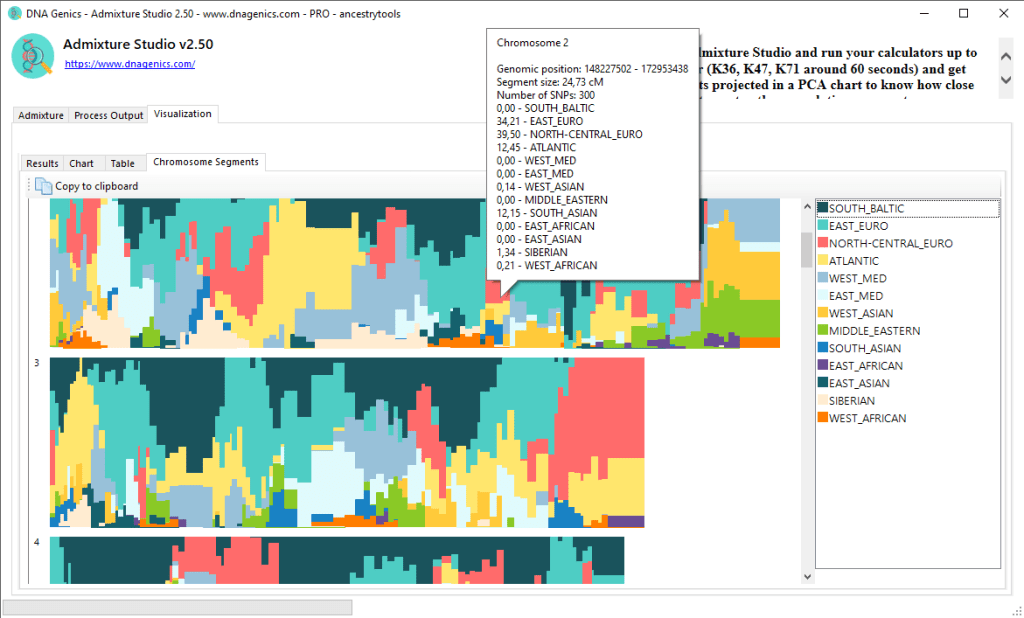Click the orange WEST_AFRICAN legend square

(824, 418)
